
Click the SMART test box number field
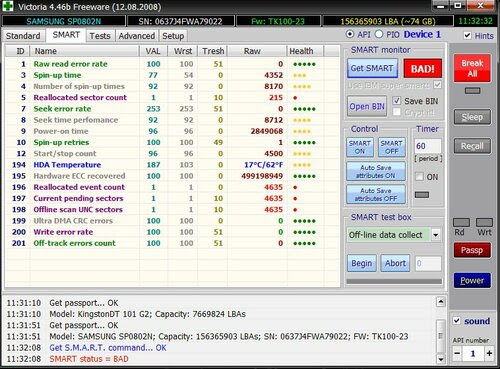click(428, 263)
